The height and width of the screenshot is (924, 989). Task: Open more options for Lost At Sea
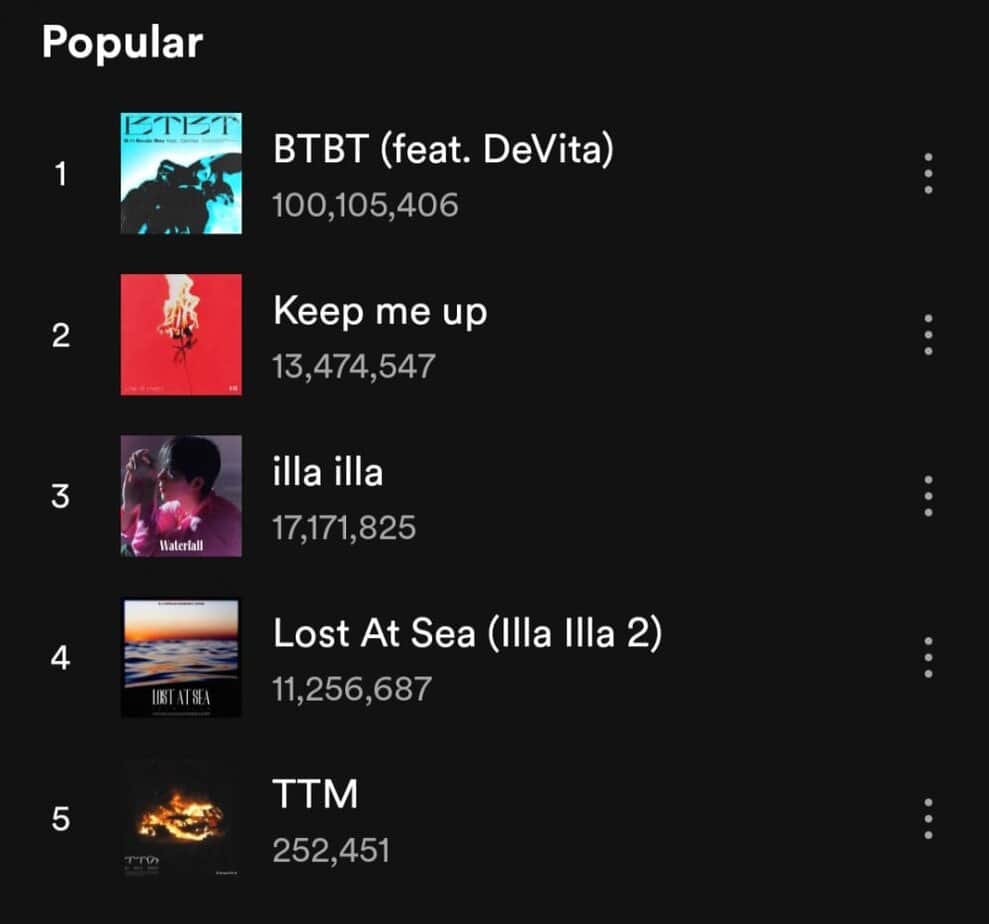point(928,657)
